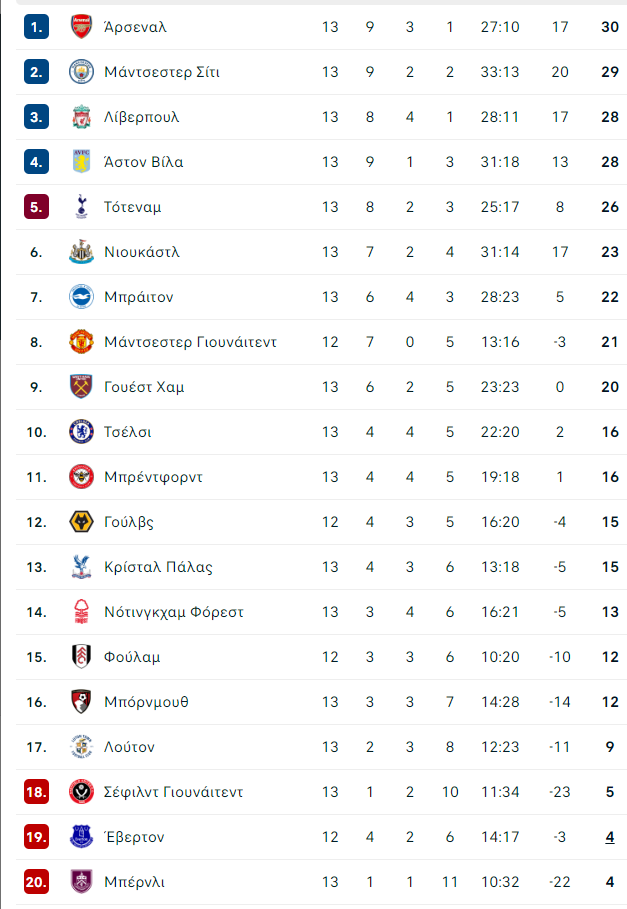Open the Κρίσταλ Πάλας team link
The height and width of the screenshot is (909, 627).
158,567
